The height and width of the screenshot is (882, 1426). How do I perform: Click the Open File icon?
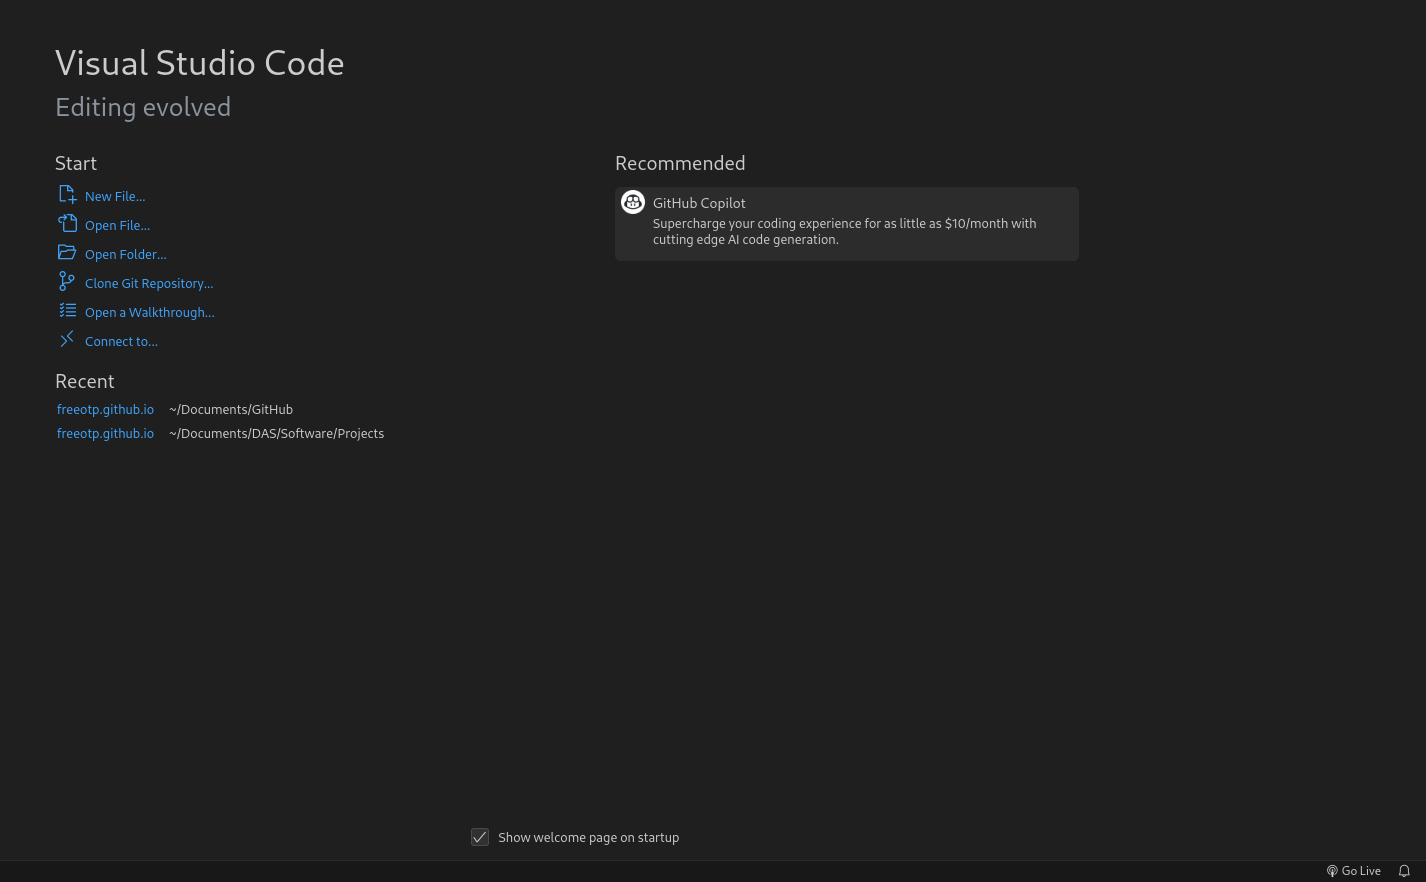[67, 223]
